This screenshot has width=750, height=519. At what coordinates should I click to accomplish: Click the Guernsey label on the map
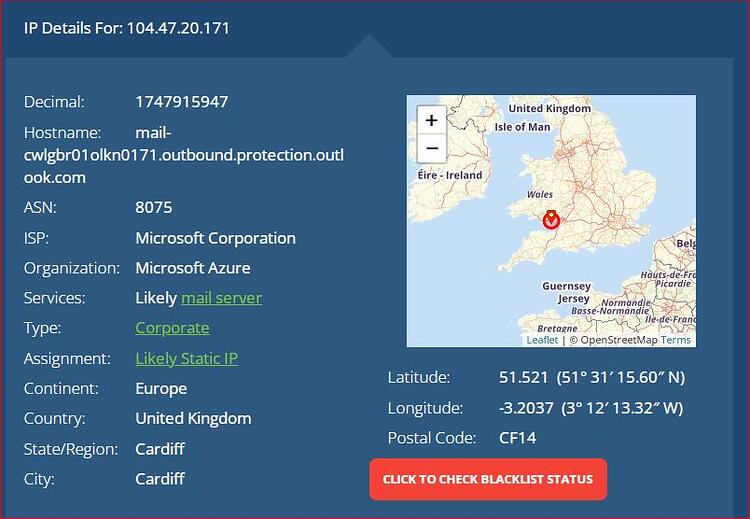click(x=566, y=286)
